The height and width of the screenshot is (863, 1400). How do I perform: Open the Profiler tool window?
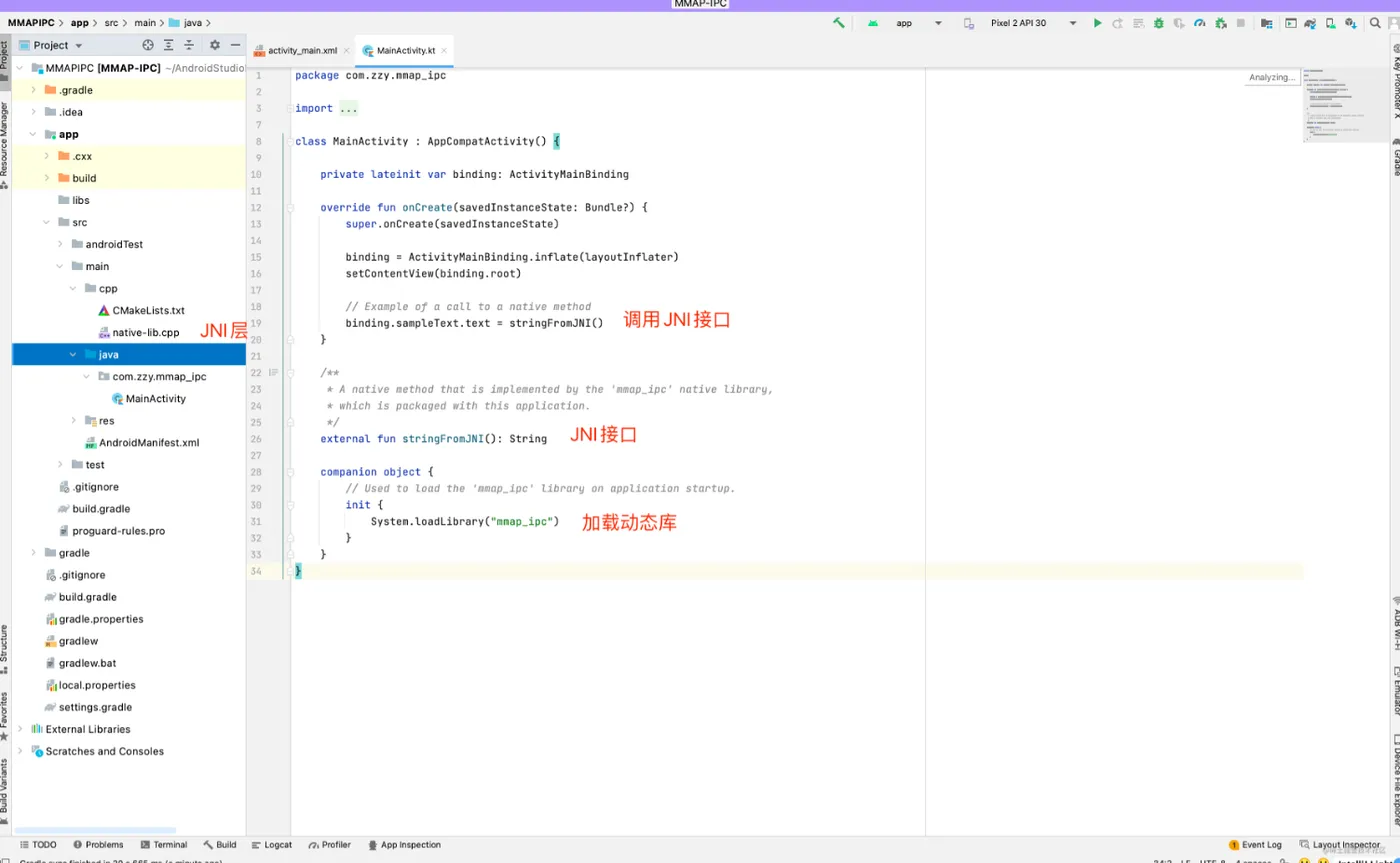click(330, 845)
